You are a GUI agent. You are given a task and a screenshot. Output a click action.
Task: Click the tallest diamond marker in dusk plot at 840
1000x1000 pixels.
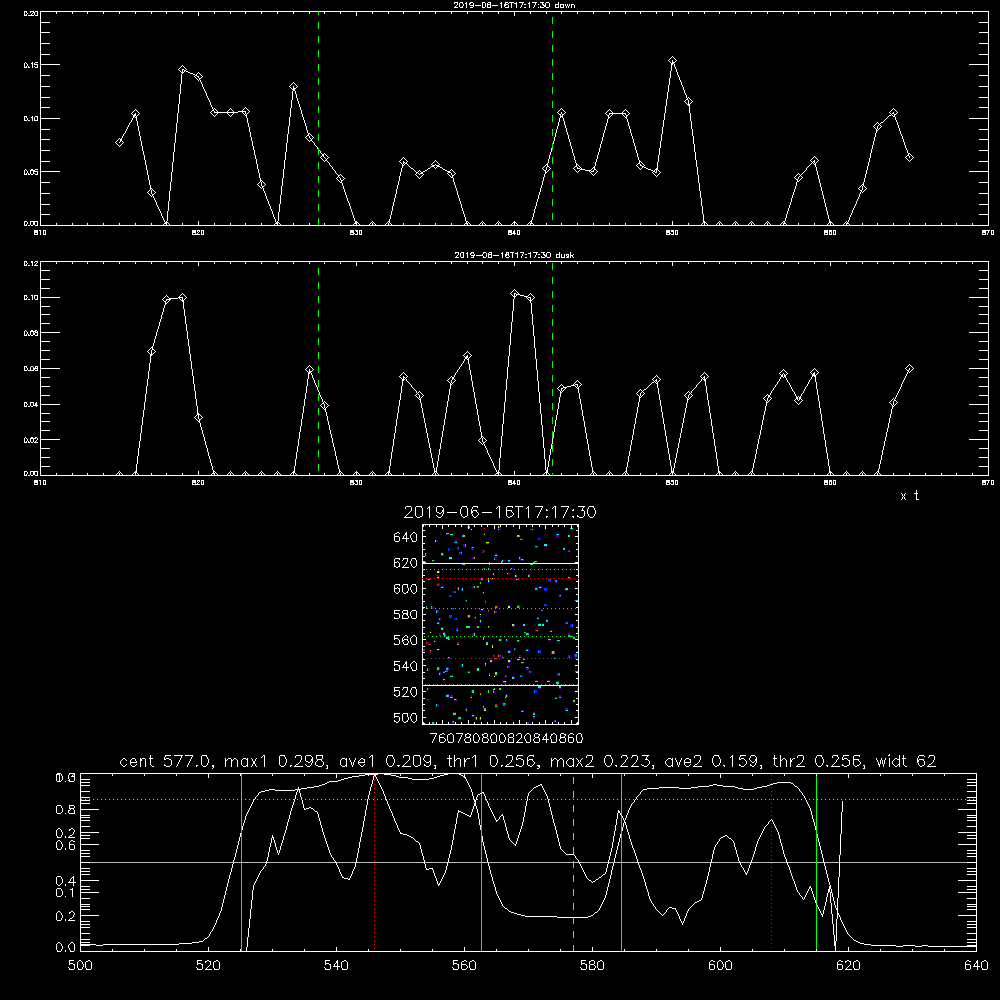pyautogui.click(x=515, y=293)
